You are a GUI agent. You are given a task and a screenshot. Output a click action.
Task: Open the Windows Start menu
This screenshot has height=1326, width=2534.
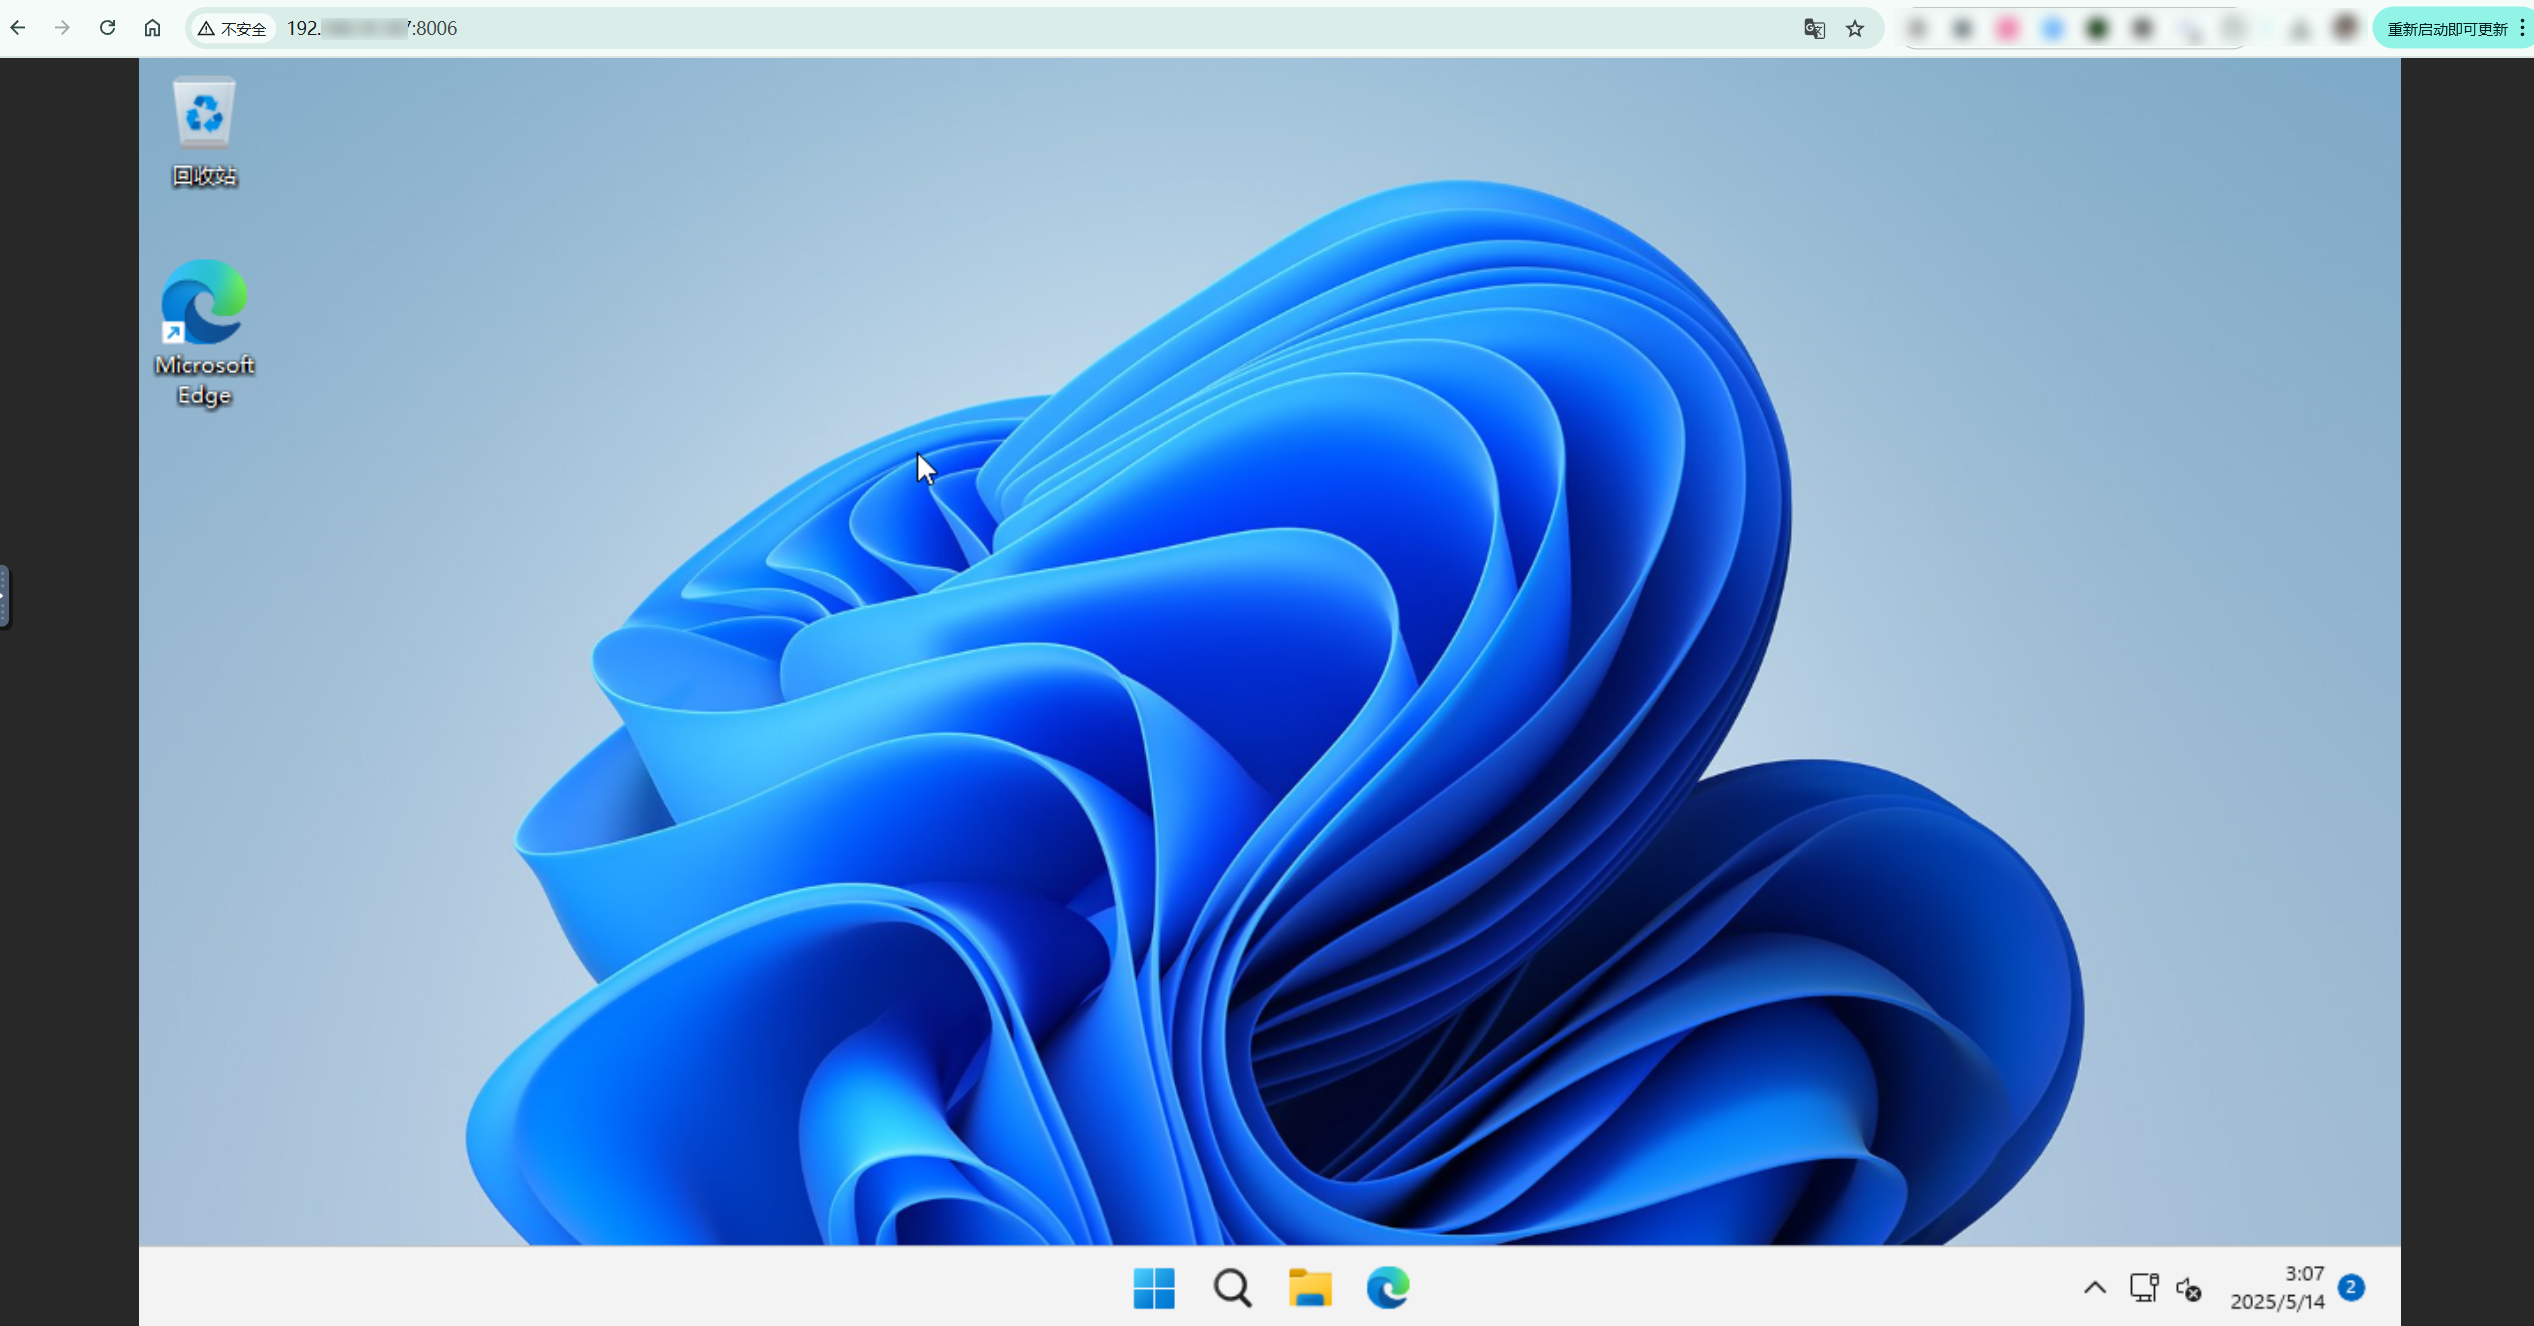(1154, 1288)
